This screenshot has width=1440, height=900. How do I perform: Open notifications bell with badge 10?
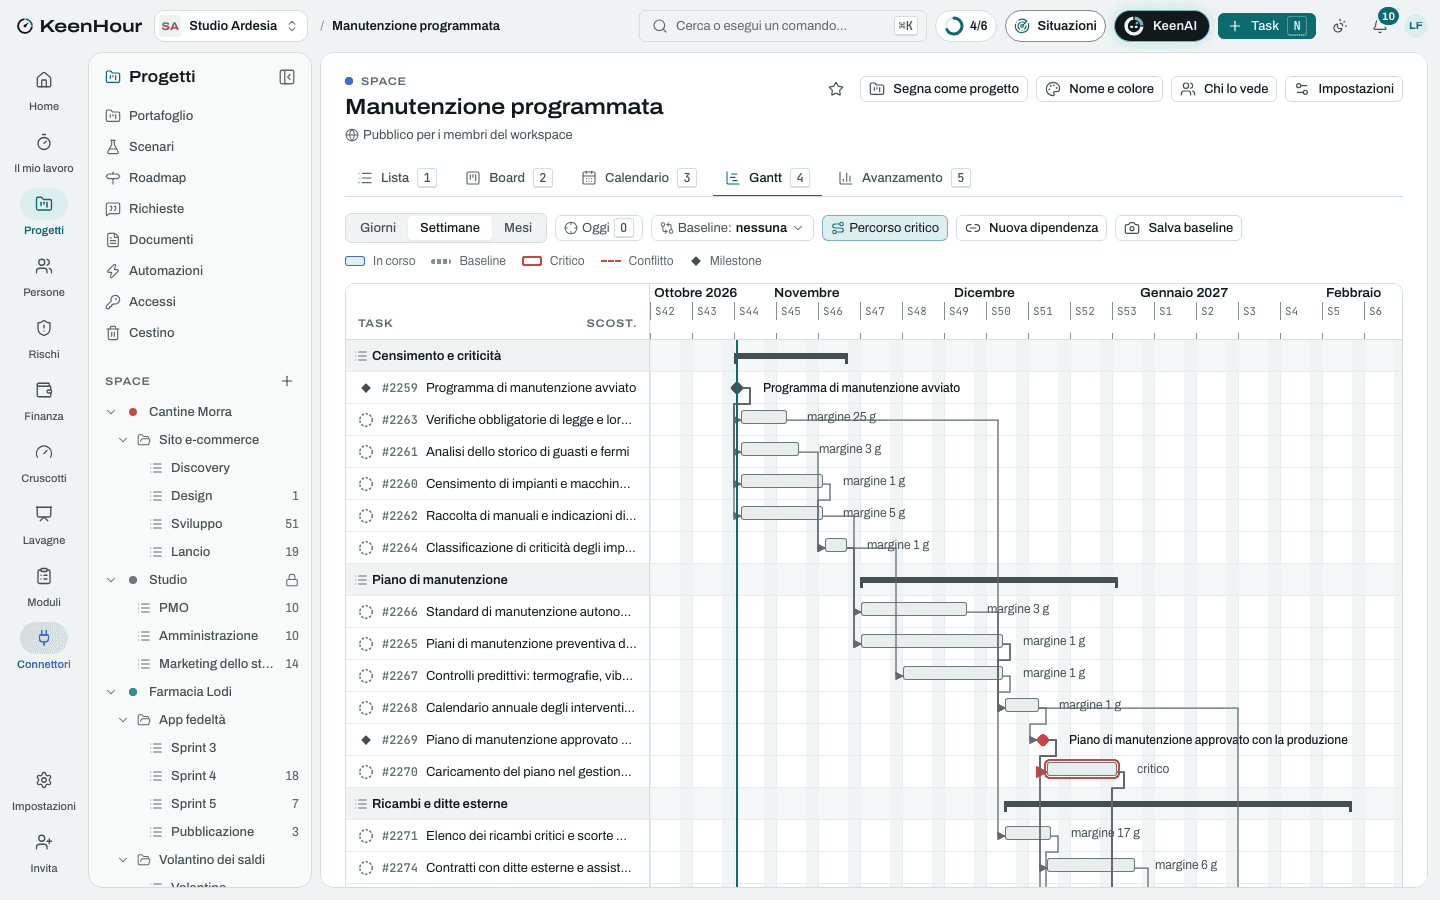click(1380, 26)
